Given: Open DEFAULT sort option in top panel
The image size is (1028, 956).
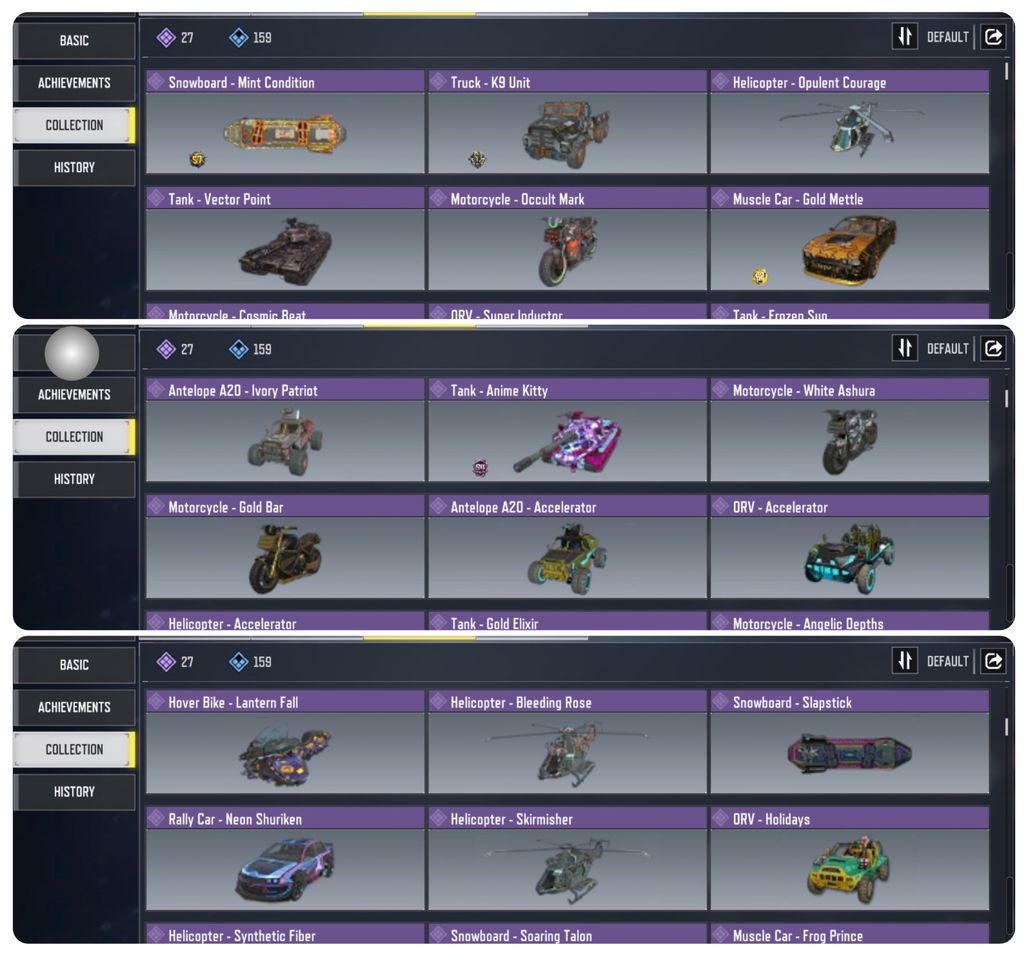Looking at the screenshot, I should pos(947,37).
